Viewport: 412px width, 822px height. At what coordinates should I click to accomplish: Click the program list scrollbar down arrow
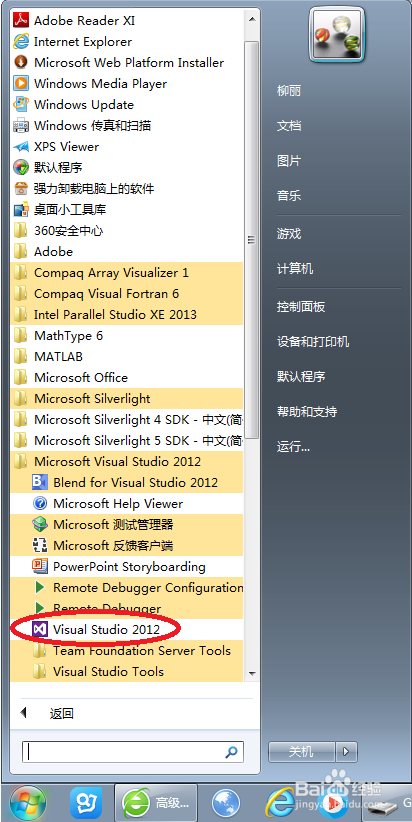tap(252, 673)
